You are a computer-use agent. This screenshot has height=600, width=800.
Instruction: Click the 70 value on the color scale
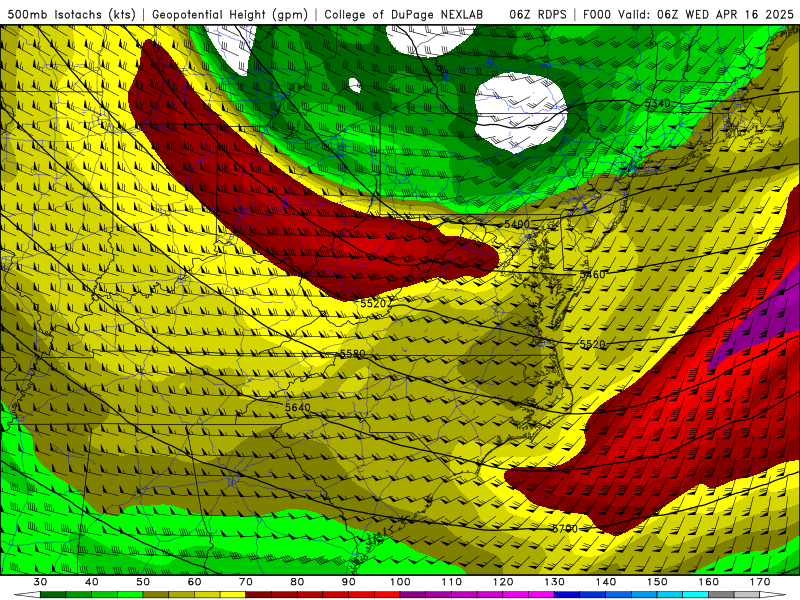246,582
